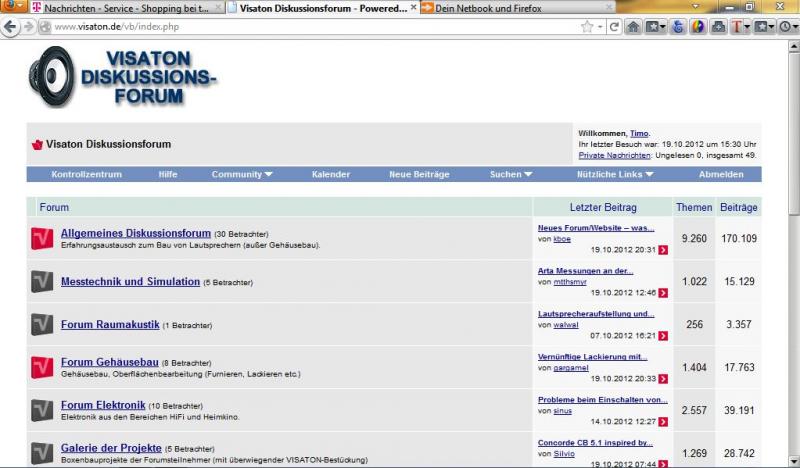Screen dimensions: 800x468
Task: Click status icon beside Messtechnik und Simulation
Action: coord(42,281)
